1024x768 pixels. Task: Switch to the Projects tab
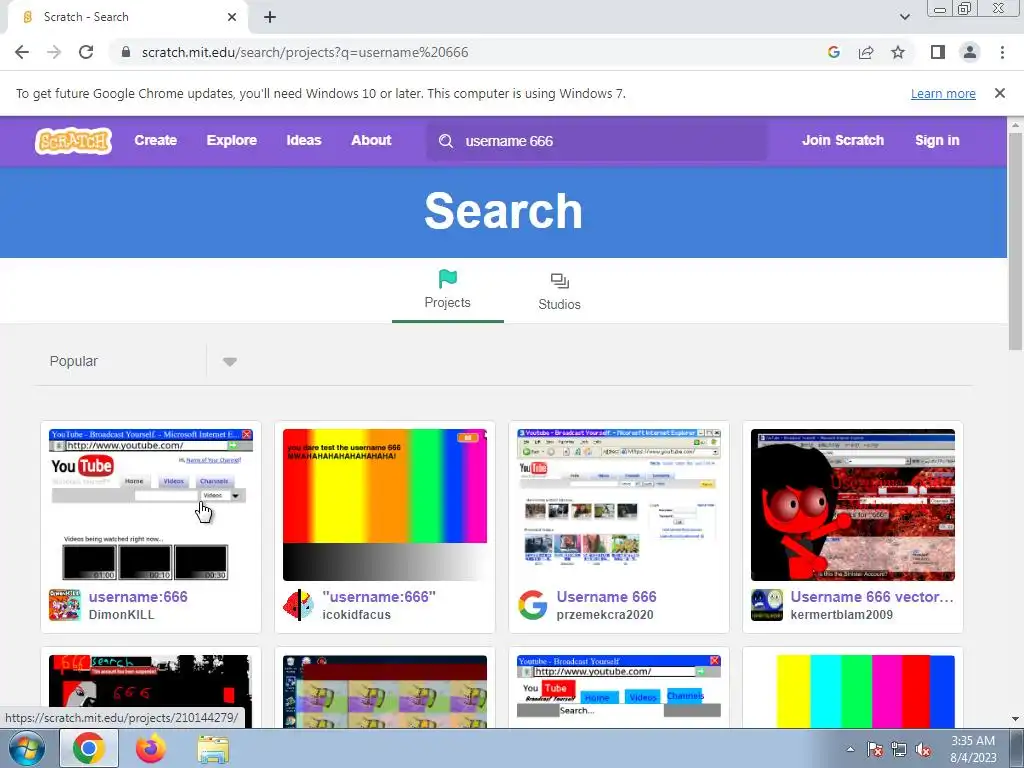coord(447,291)
